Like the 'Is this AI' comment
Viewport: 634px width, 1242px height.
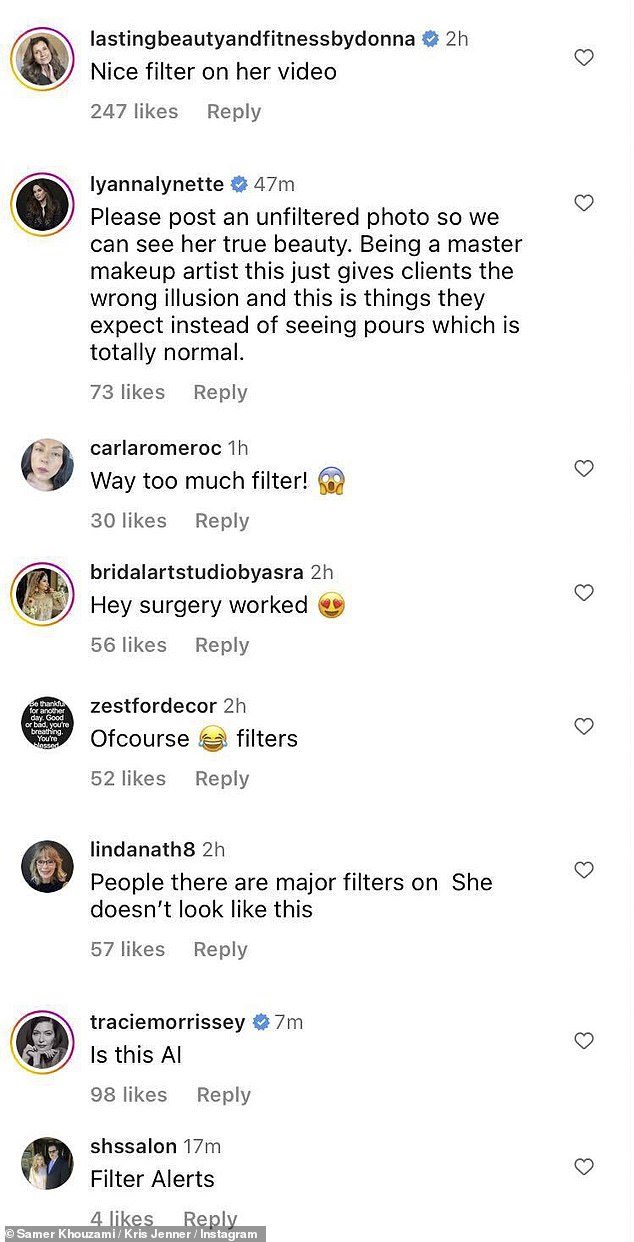(584, 1041)
